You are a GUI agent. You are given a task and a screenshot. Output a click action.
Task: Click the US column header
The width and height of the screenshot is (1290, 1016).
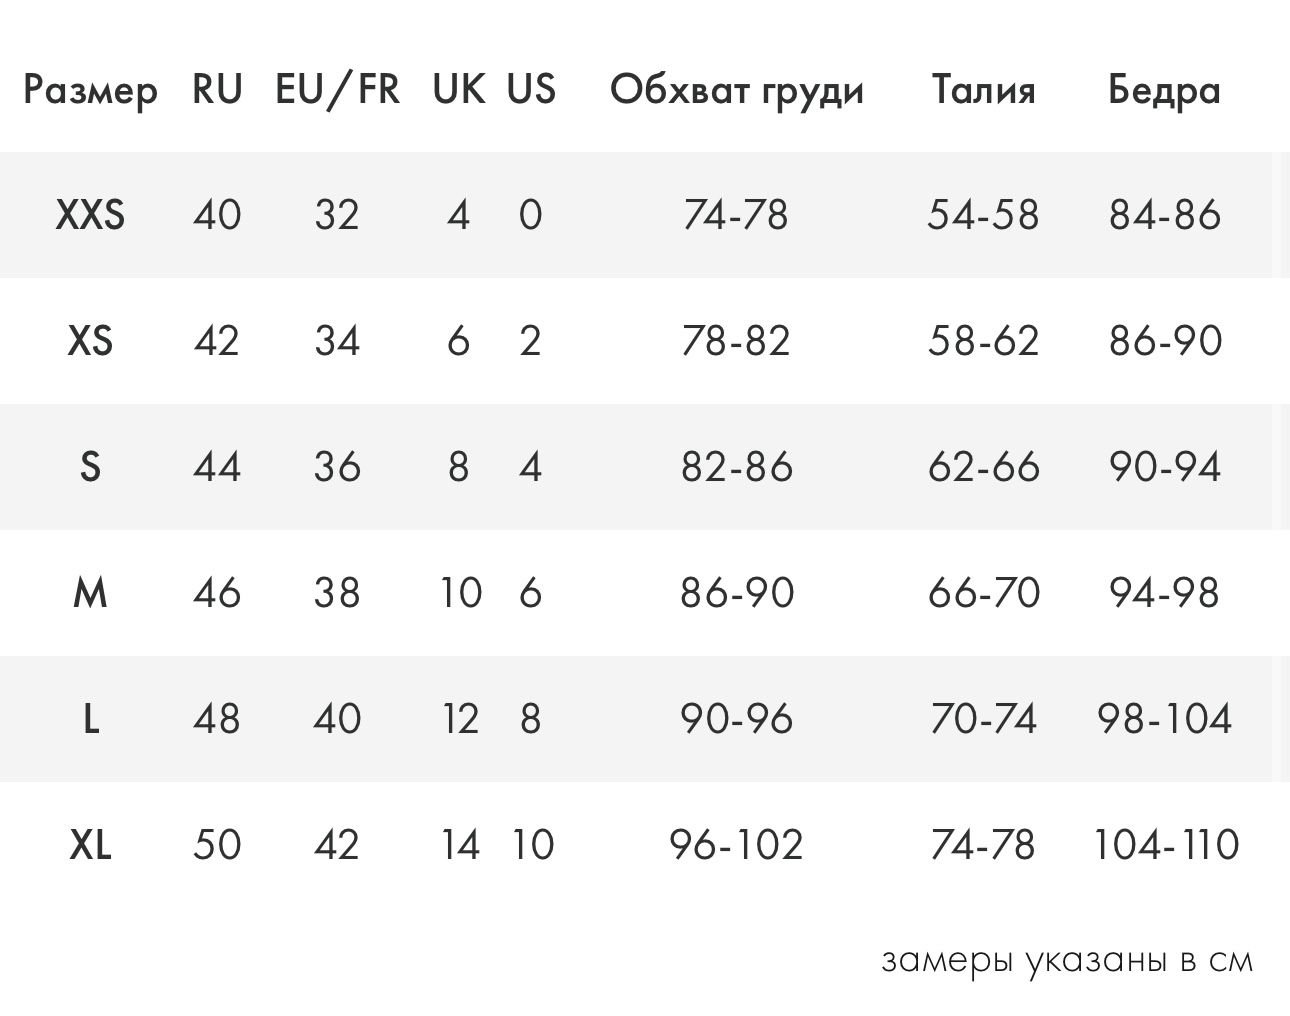(530, 91)
